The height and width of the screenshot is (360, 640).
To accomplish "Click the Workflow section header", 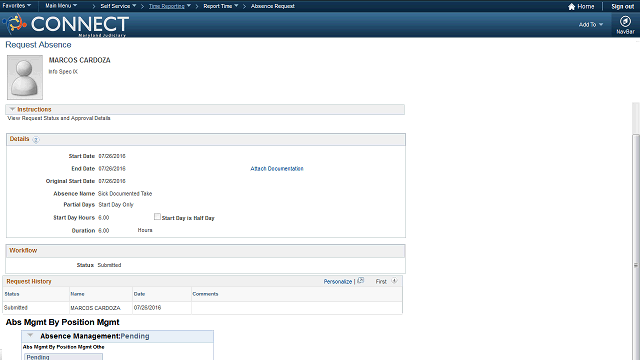I will coord(205,251).
